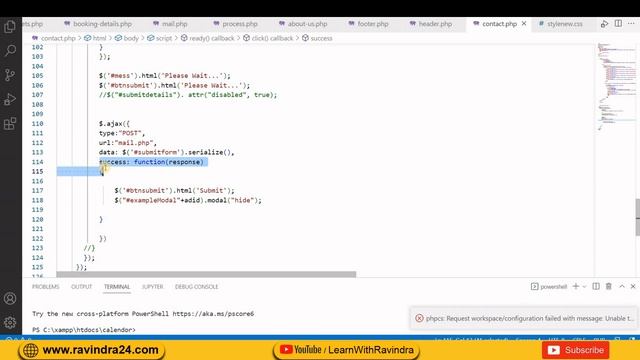The width and height of the screenshot is (640, 360).
Task: Switch to the header.php tab
Action: 431,24
